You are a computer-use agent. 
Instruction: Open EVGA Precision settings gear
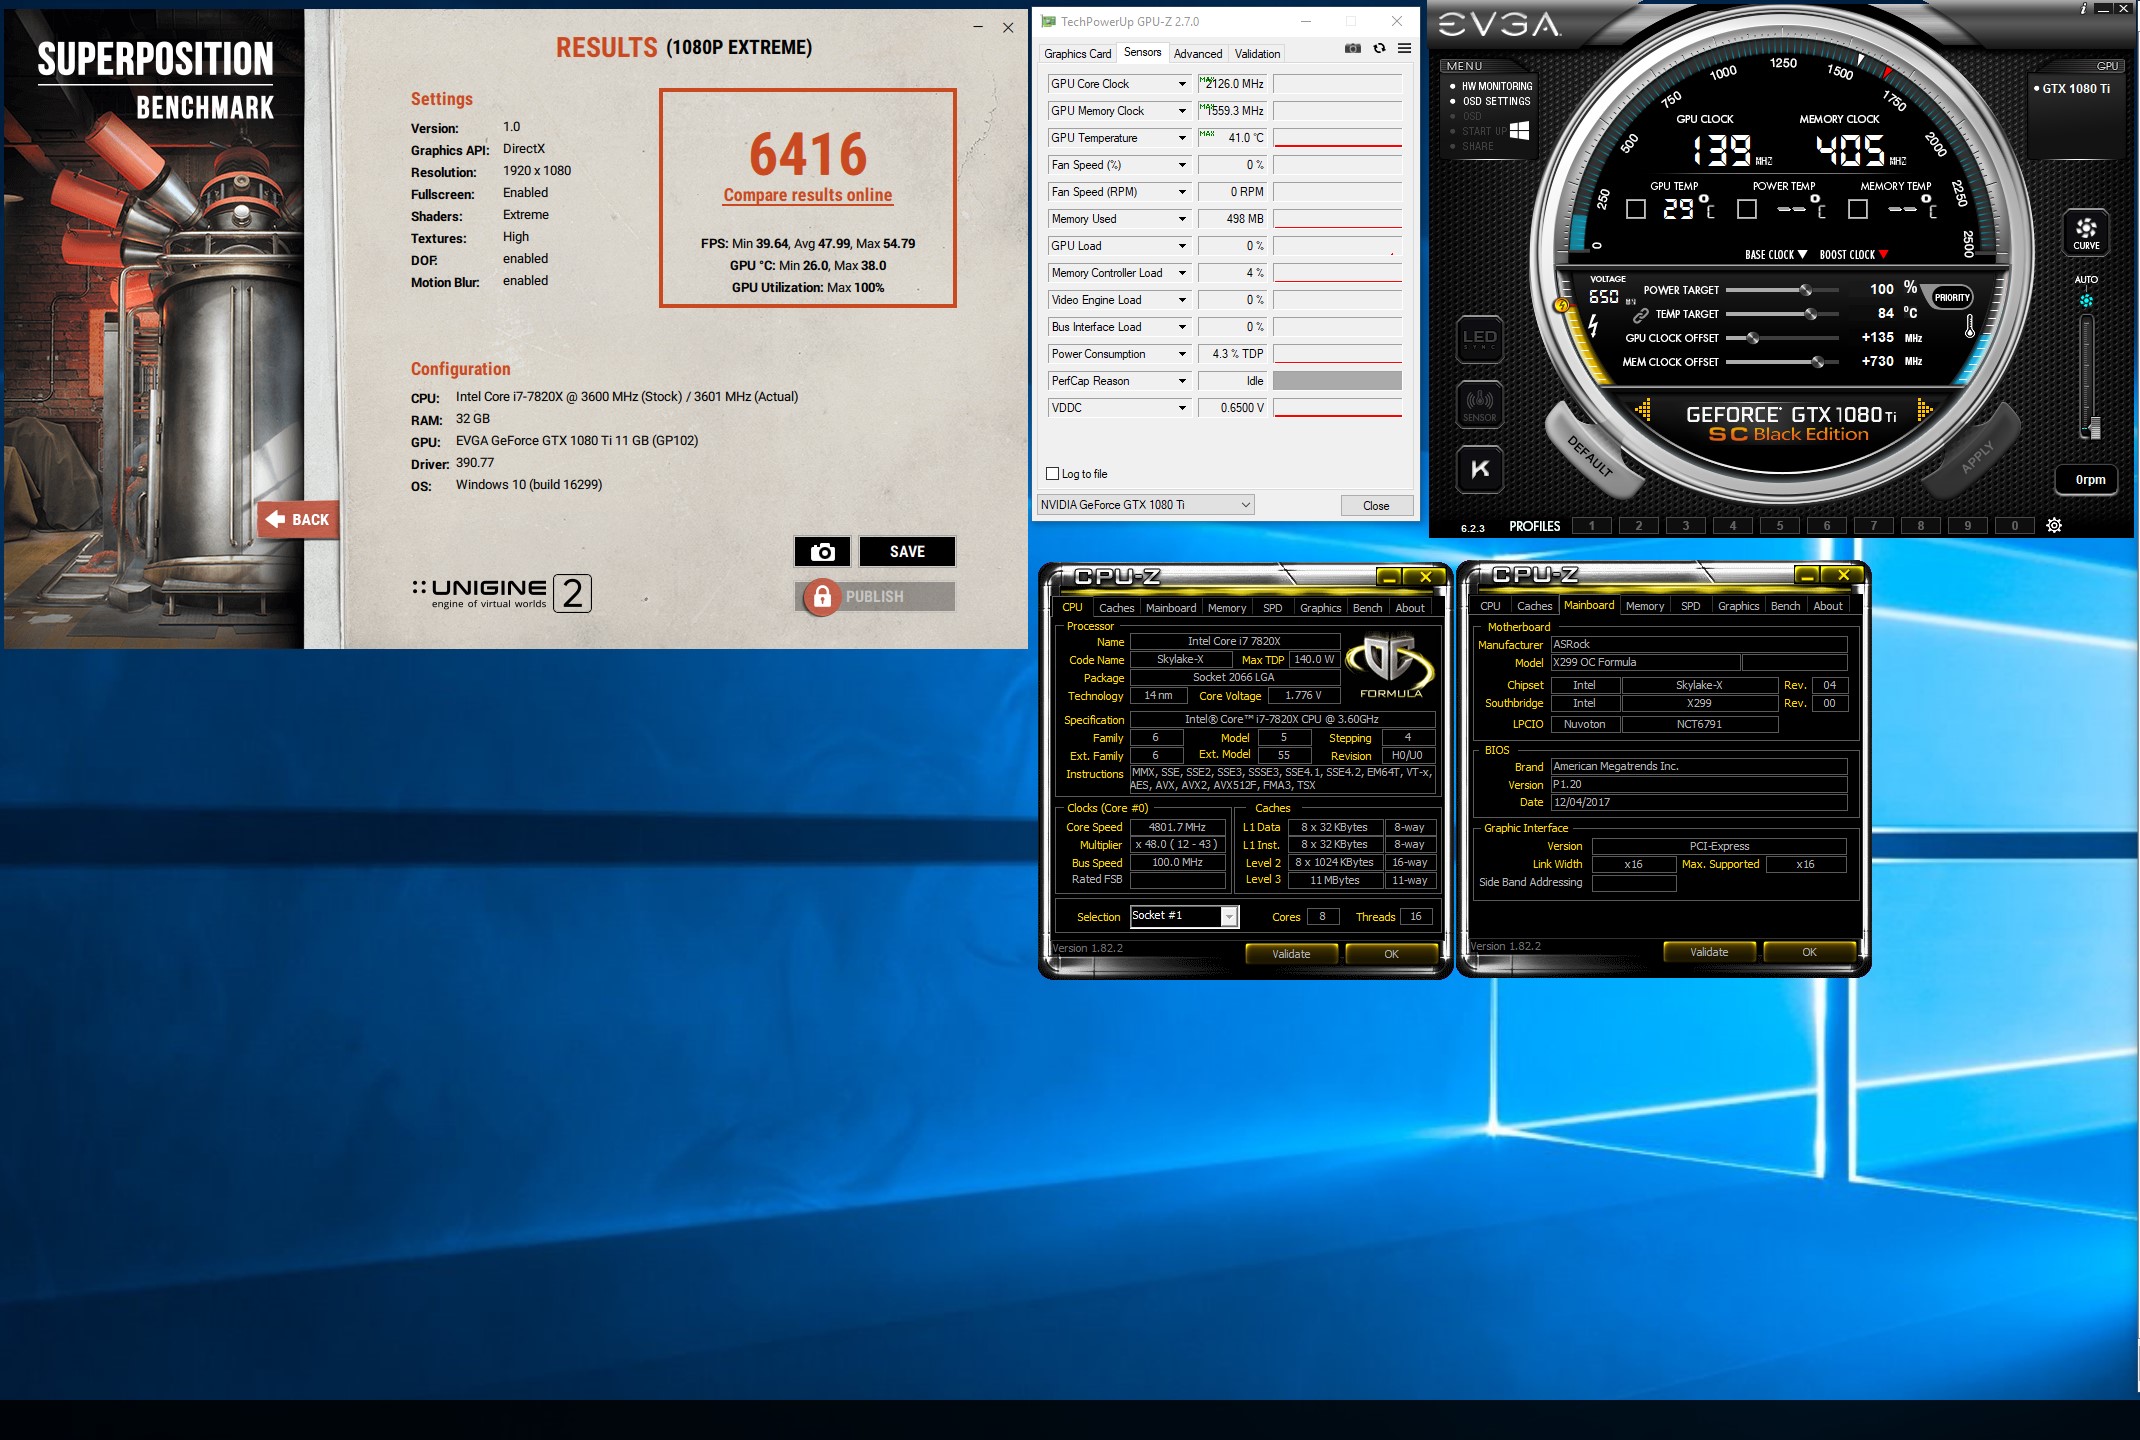(2054, 525)
